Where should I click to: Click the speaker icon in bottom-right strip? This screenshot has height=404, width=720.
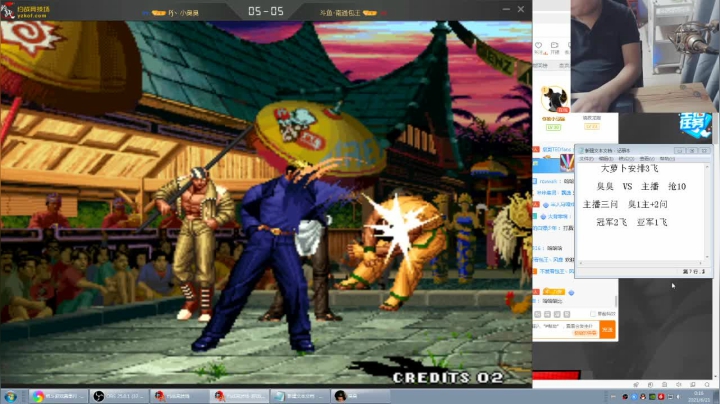tap(679, 384)
